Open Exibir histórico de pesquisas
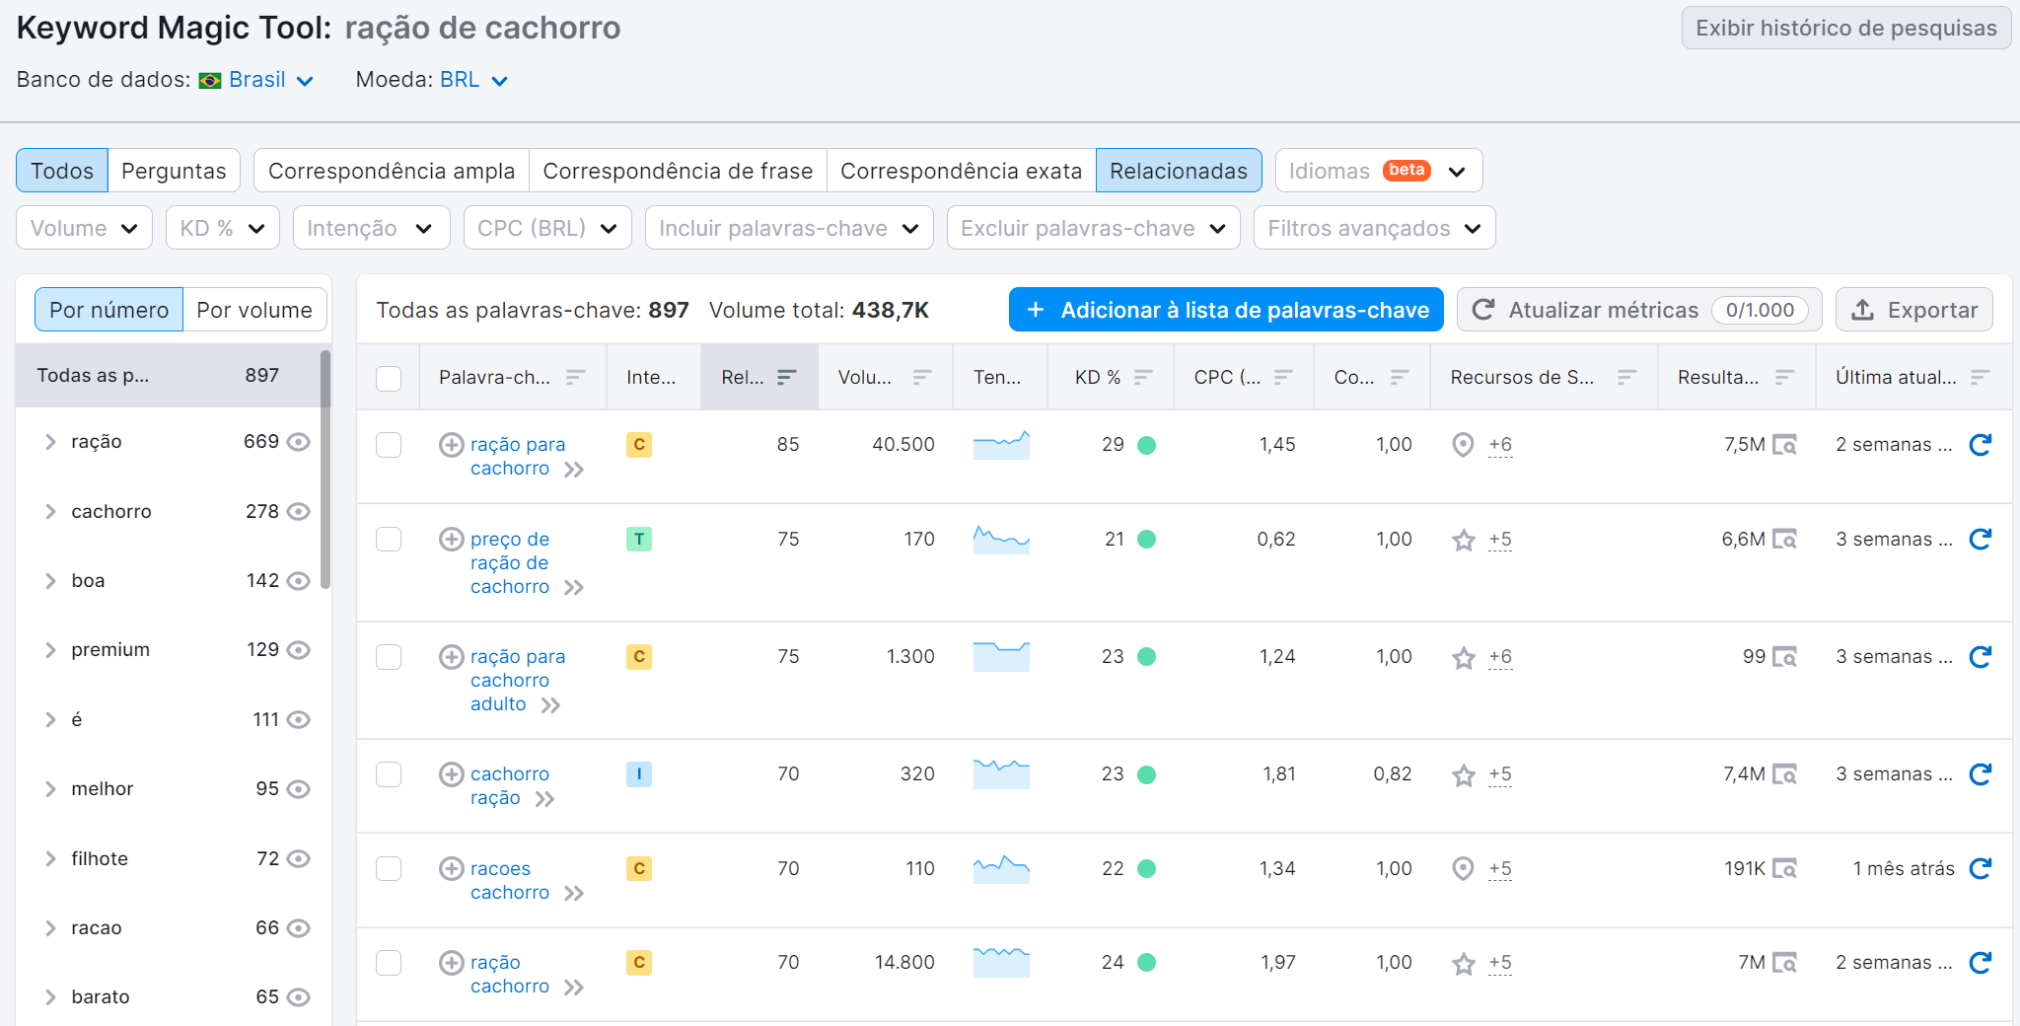This screenshot has height=1026, width=2020. [x=1846, y=28]
